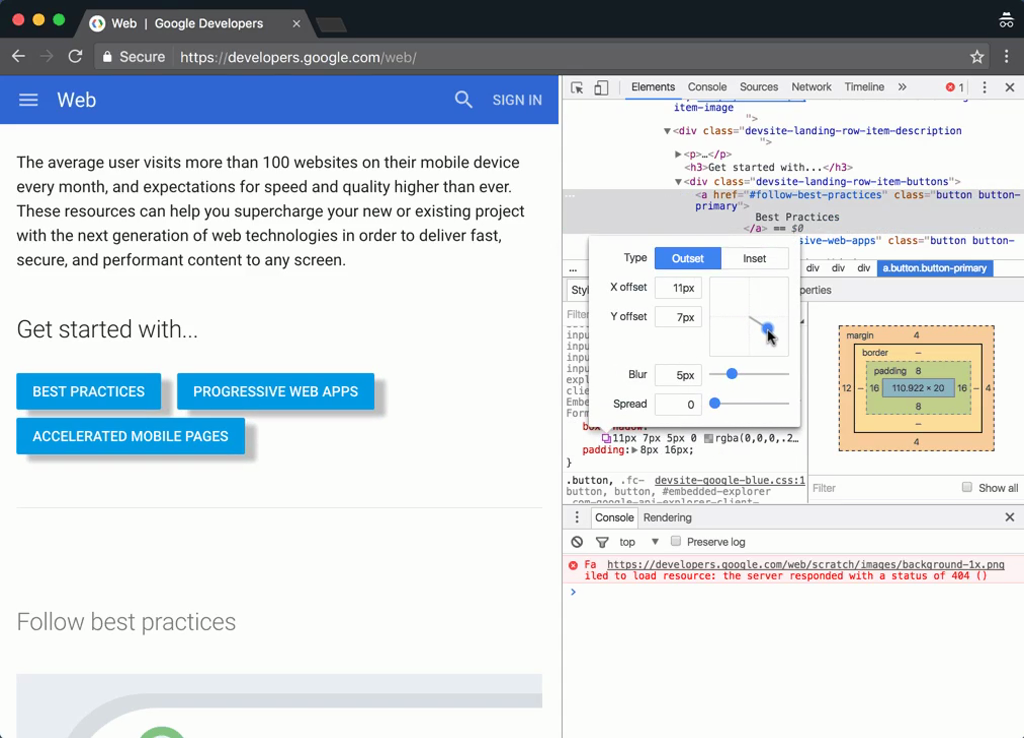This screenshot has width=1024, height=738.
Task: Click the ellipsis in the breadcrumb bar
Action: 573,268
